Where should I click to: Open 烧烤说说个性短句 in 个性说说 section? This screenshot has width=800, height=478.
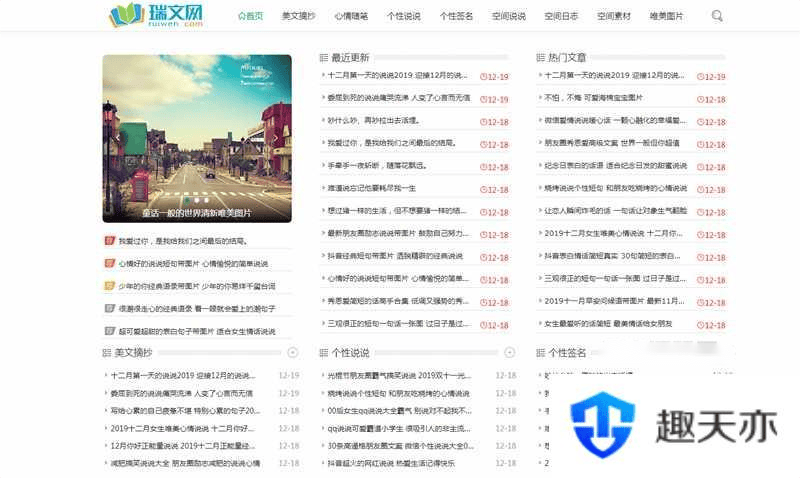pos(398,394)
